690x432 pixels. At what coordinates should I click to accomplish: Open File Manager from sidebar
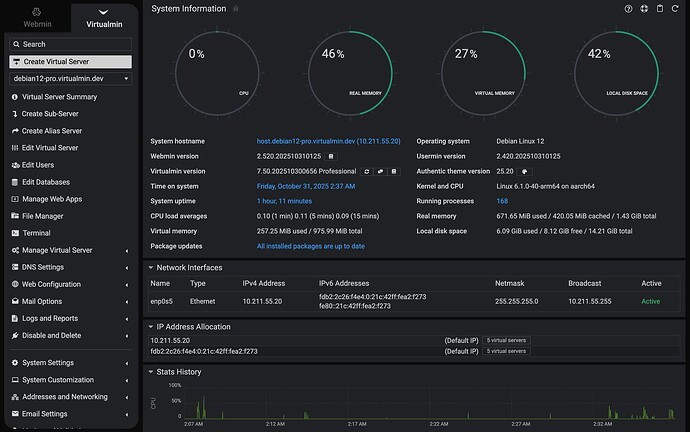(x=42, y=215)
